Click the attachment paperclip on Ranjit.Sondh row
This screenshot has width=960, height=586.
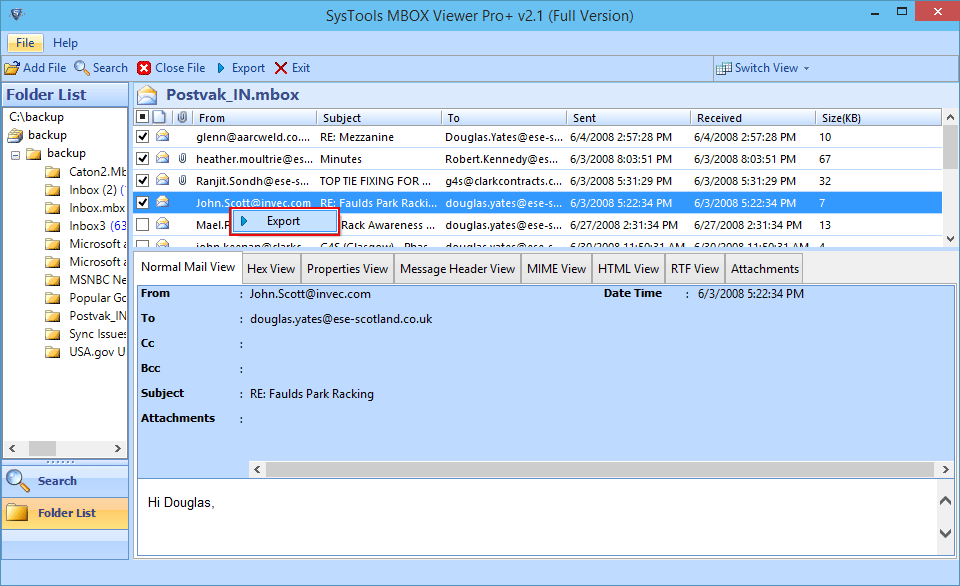pyautogui.click(x=182, y=181)
